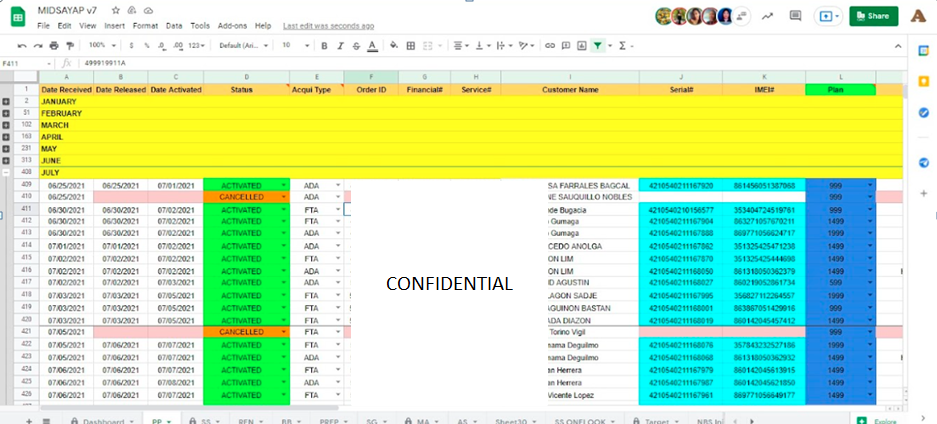Click the merge cells icon
937x424 pixels.
430,45
